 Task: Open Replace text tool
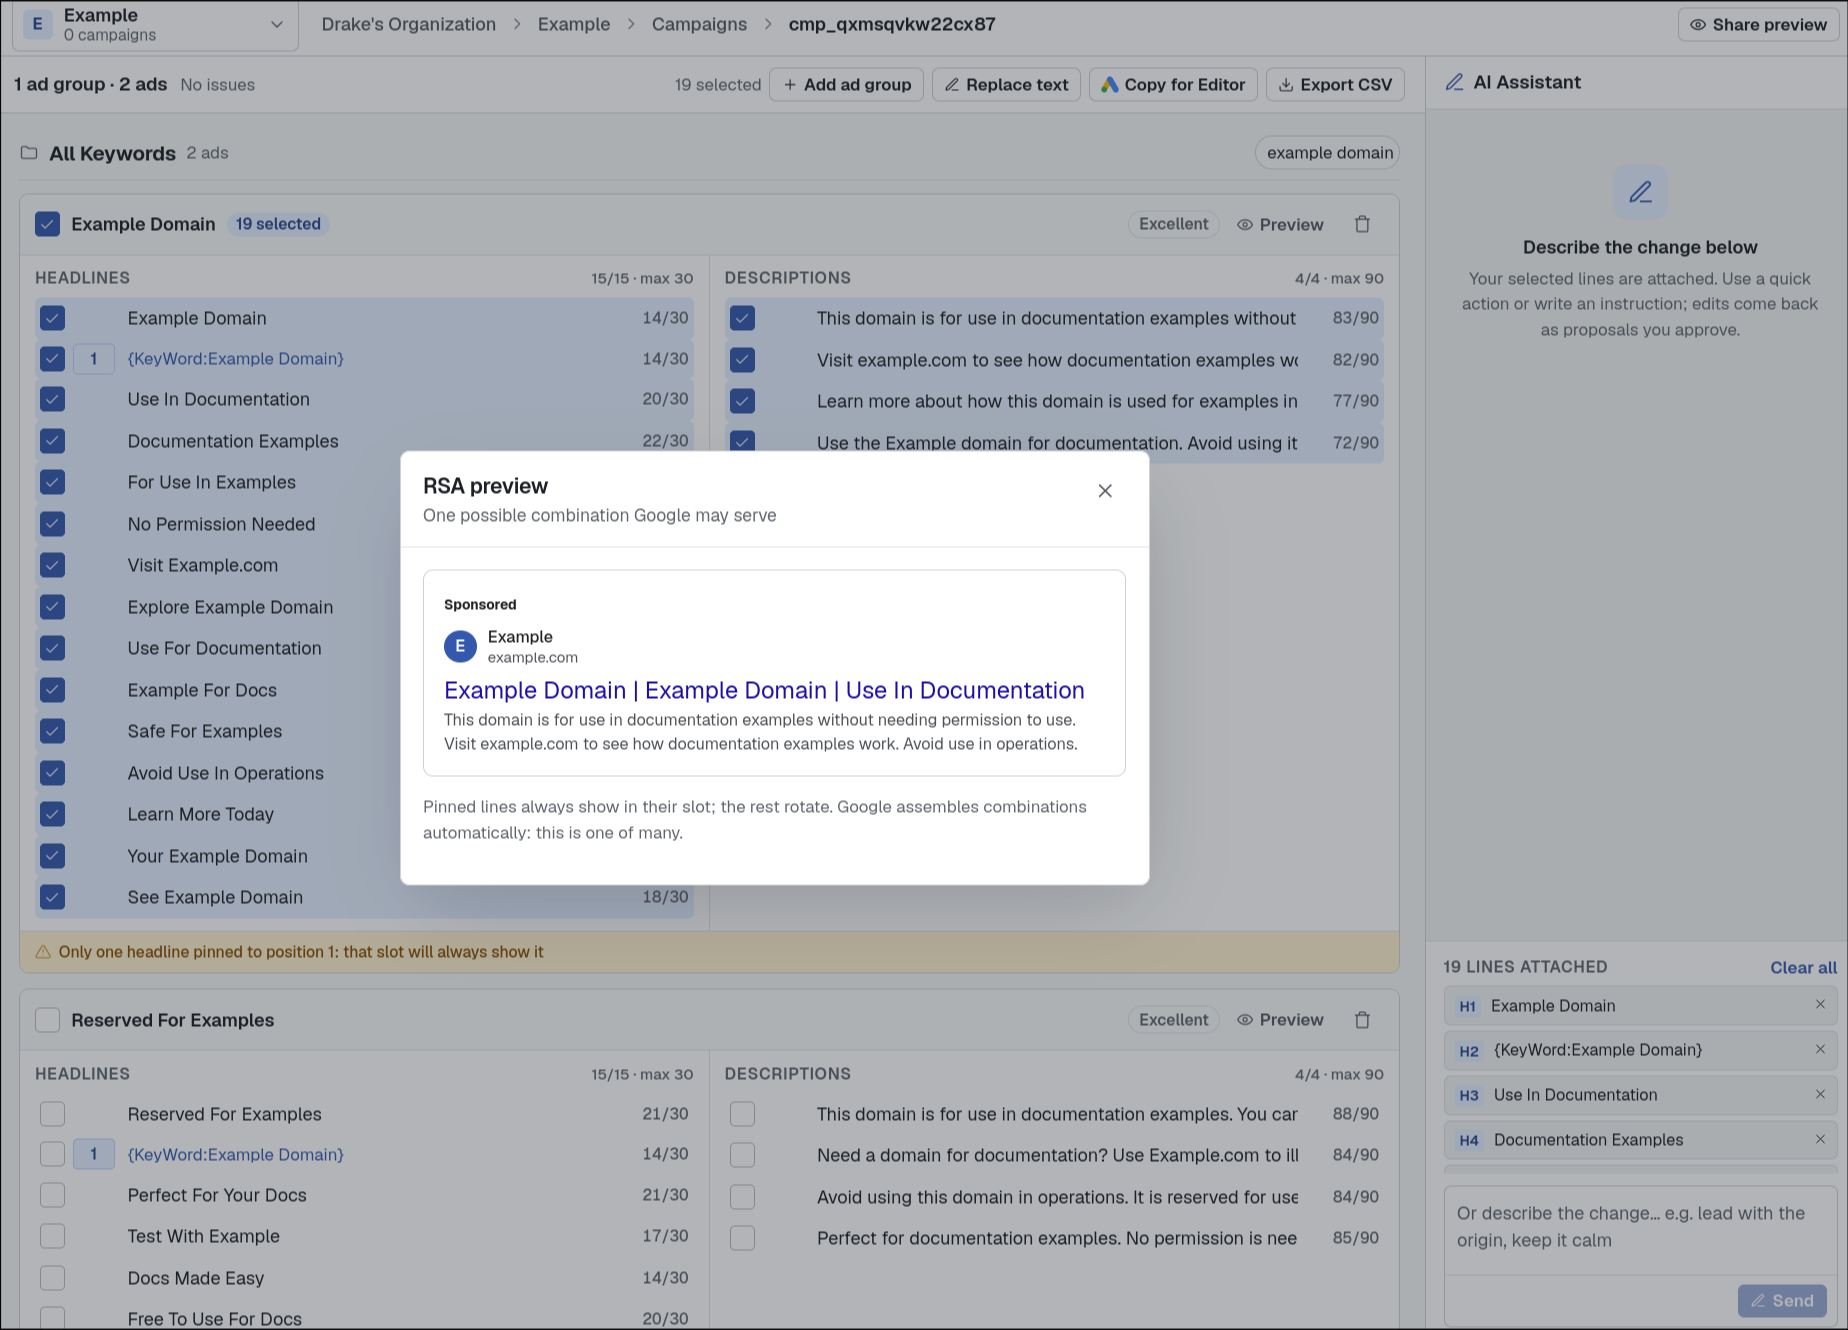click(x=1006, y=85)
